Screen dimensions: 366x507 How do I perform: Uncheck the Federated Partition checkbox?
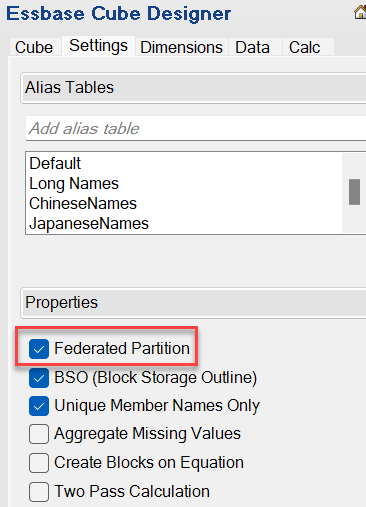(x=39, y=349)
